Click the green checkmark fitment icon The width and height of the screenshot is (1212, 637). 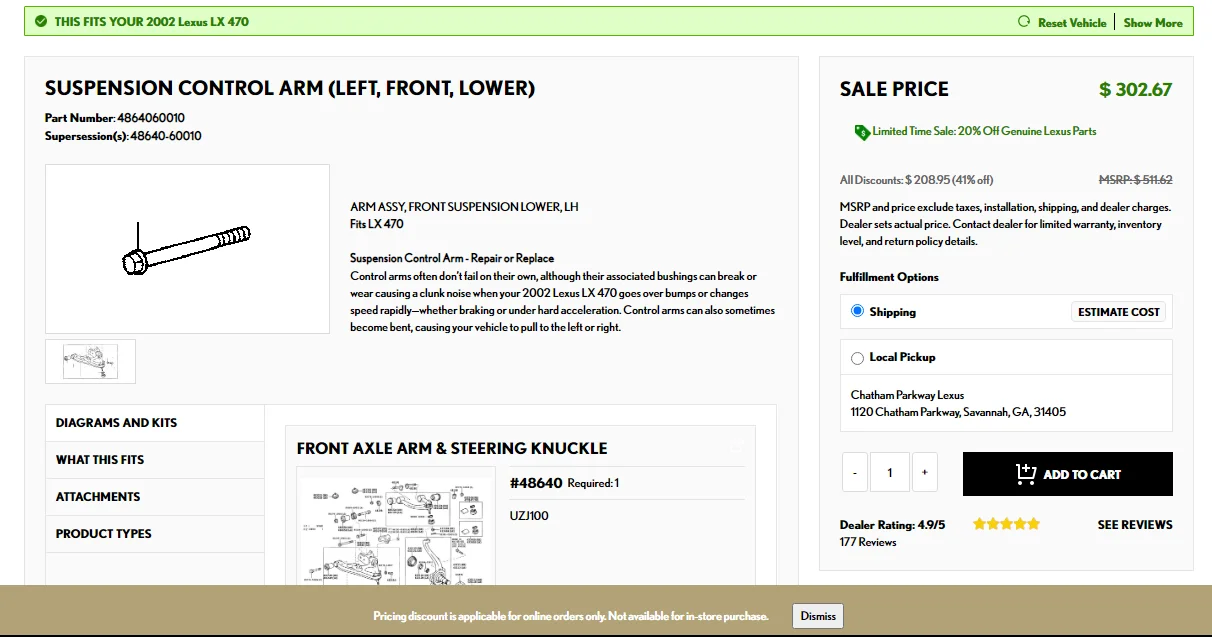pos(40,21)
